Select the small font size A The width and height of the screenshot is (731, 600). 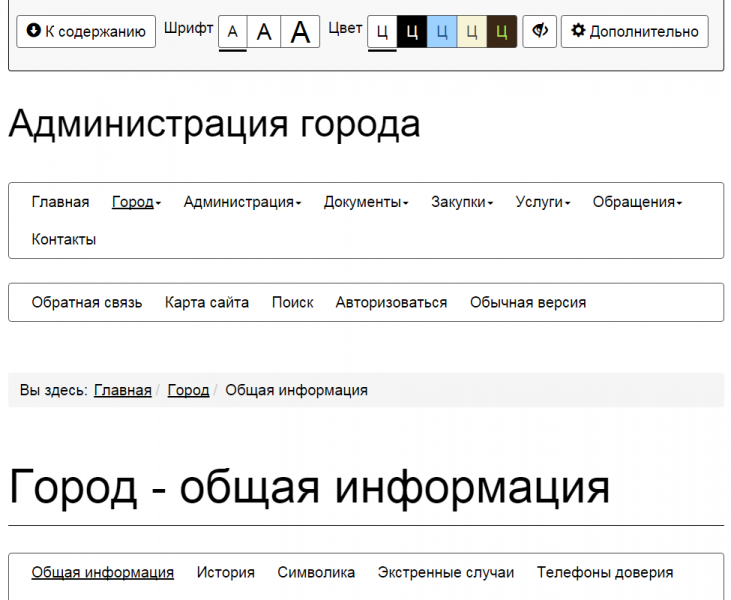click(x=233, y=32)
